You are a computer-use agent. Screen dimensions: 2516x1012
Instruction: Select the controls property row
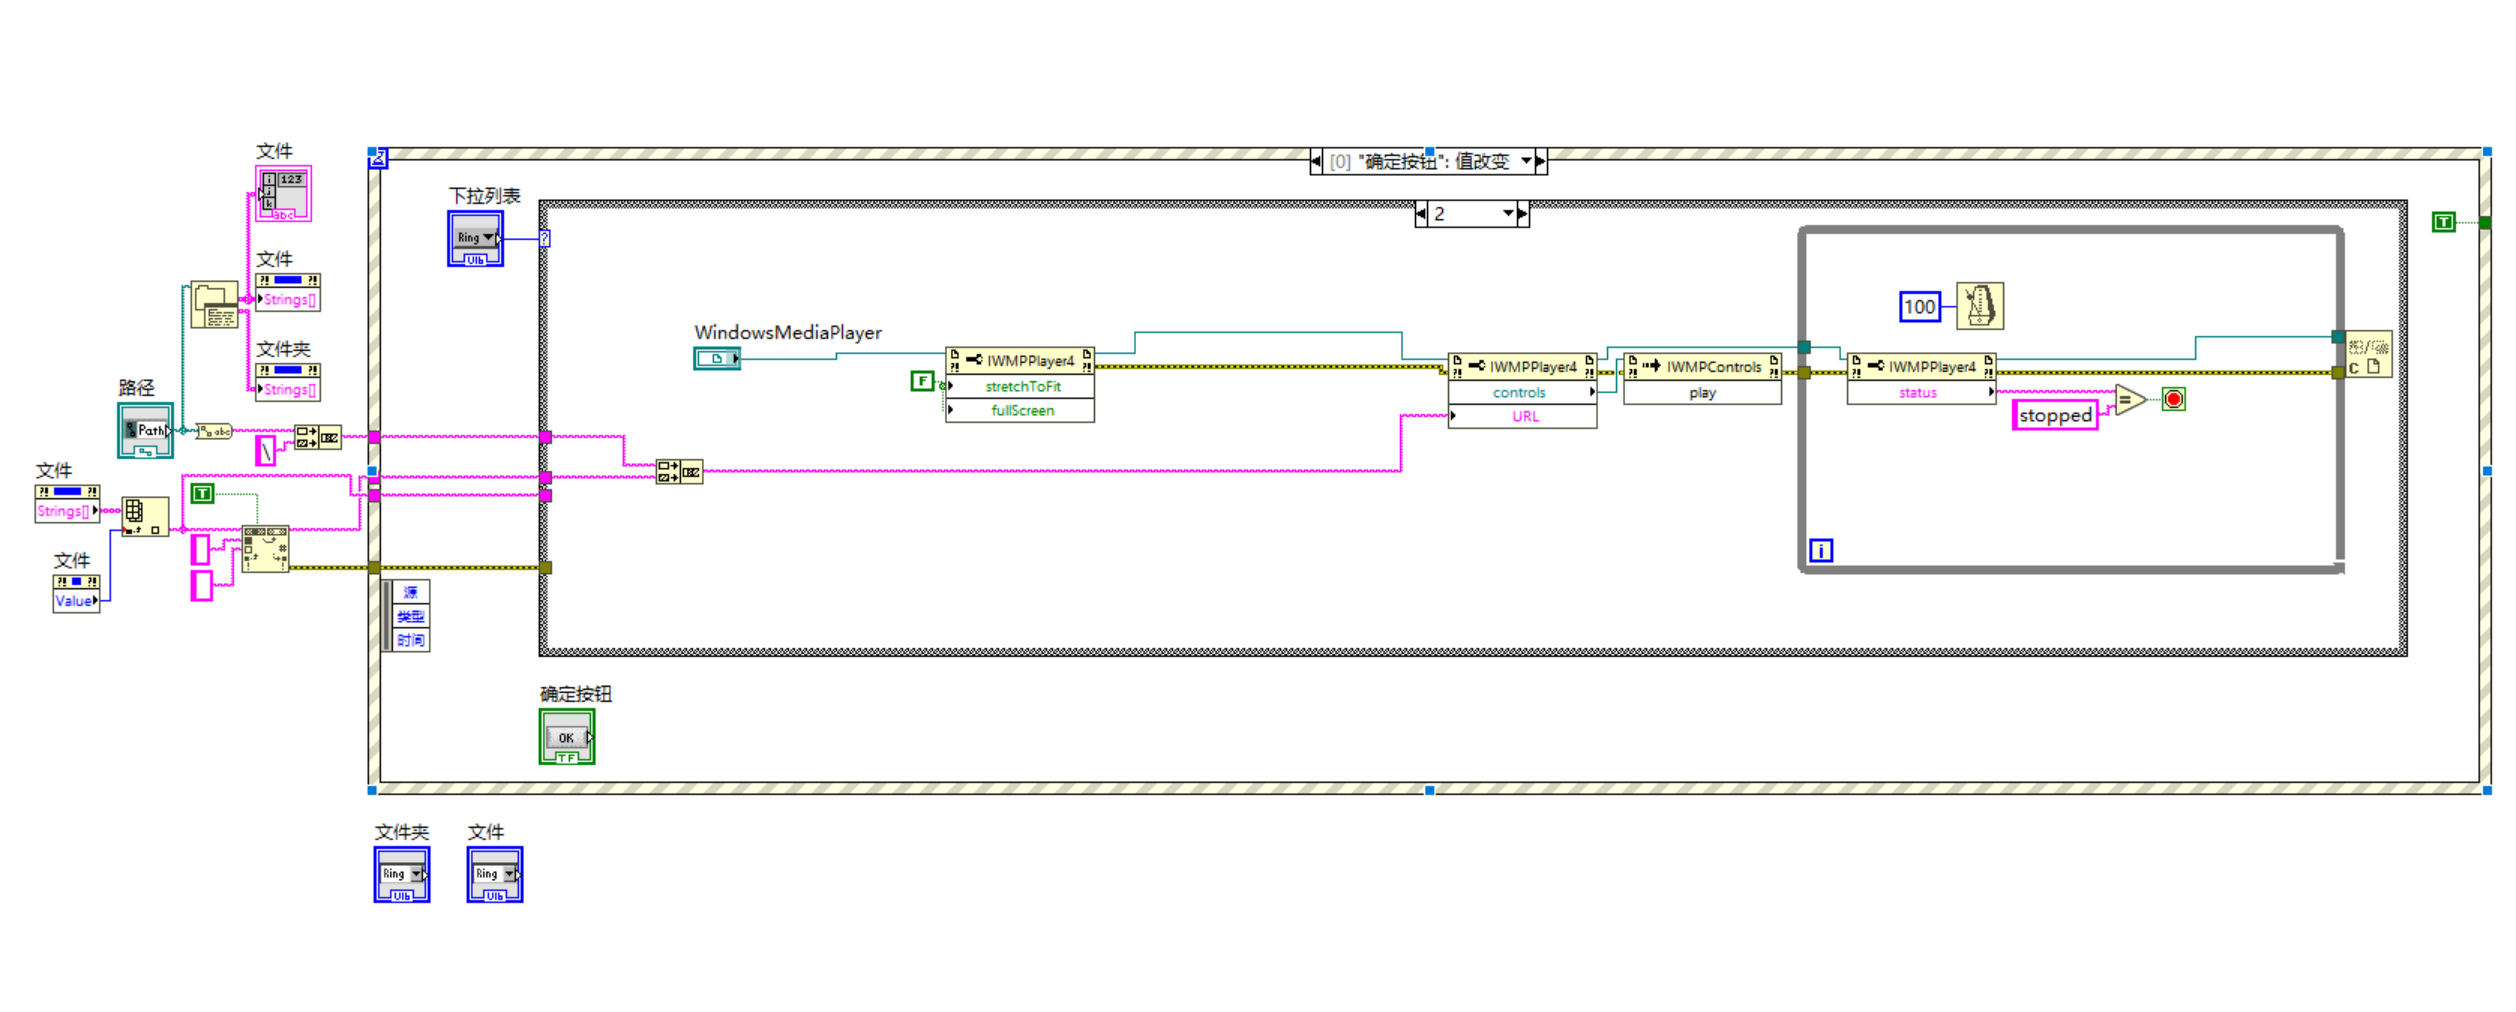(1522, 393)
